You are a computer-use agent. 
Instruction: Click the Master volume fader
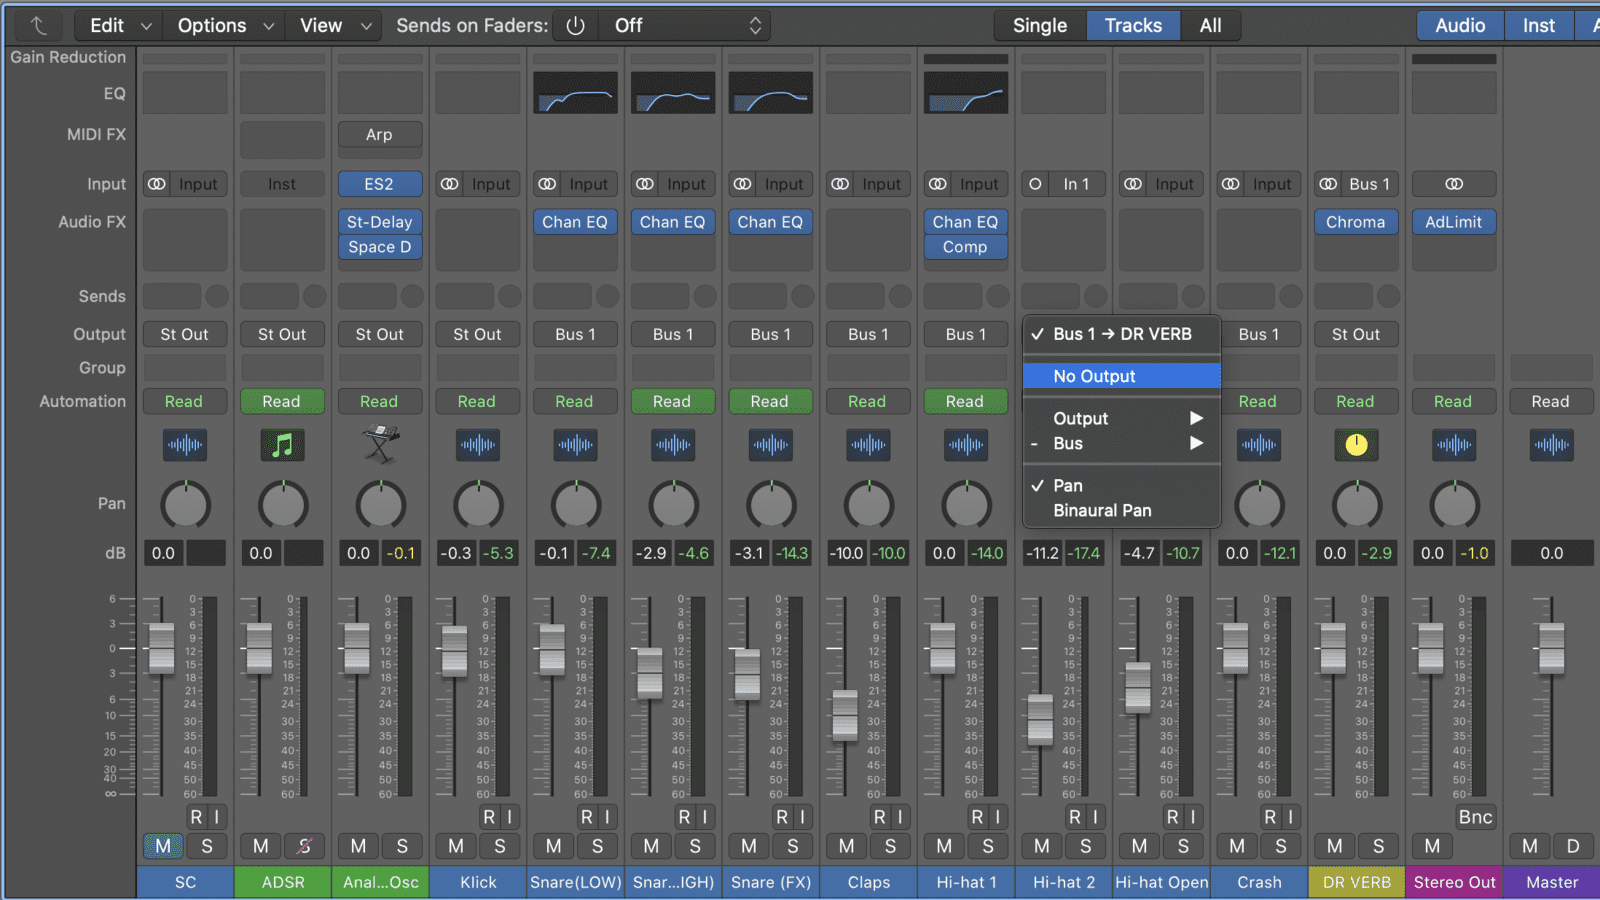click(1551, 648)
